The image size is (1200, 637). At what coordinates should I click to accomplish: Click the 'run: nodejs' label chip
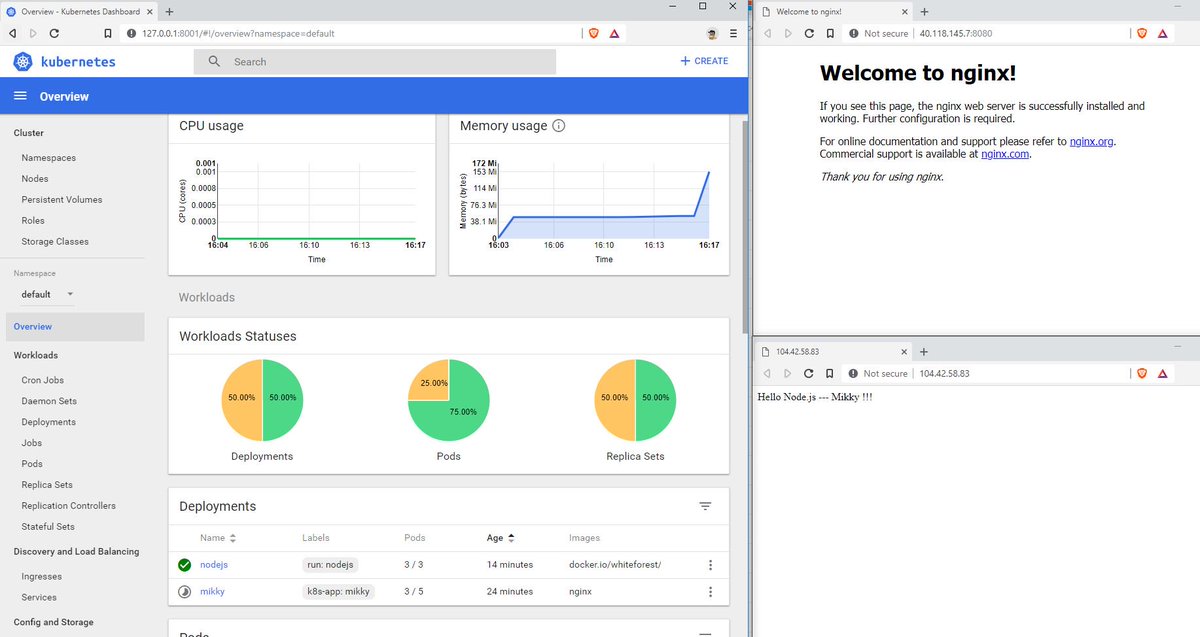click(x=330, y=565)
